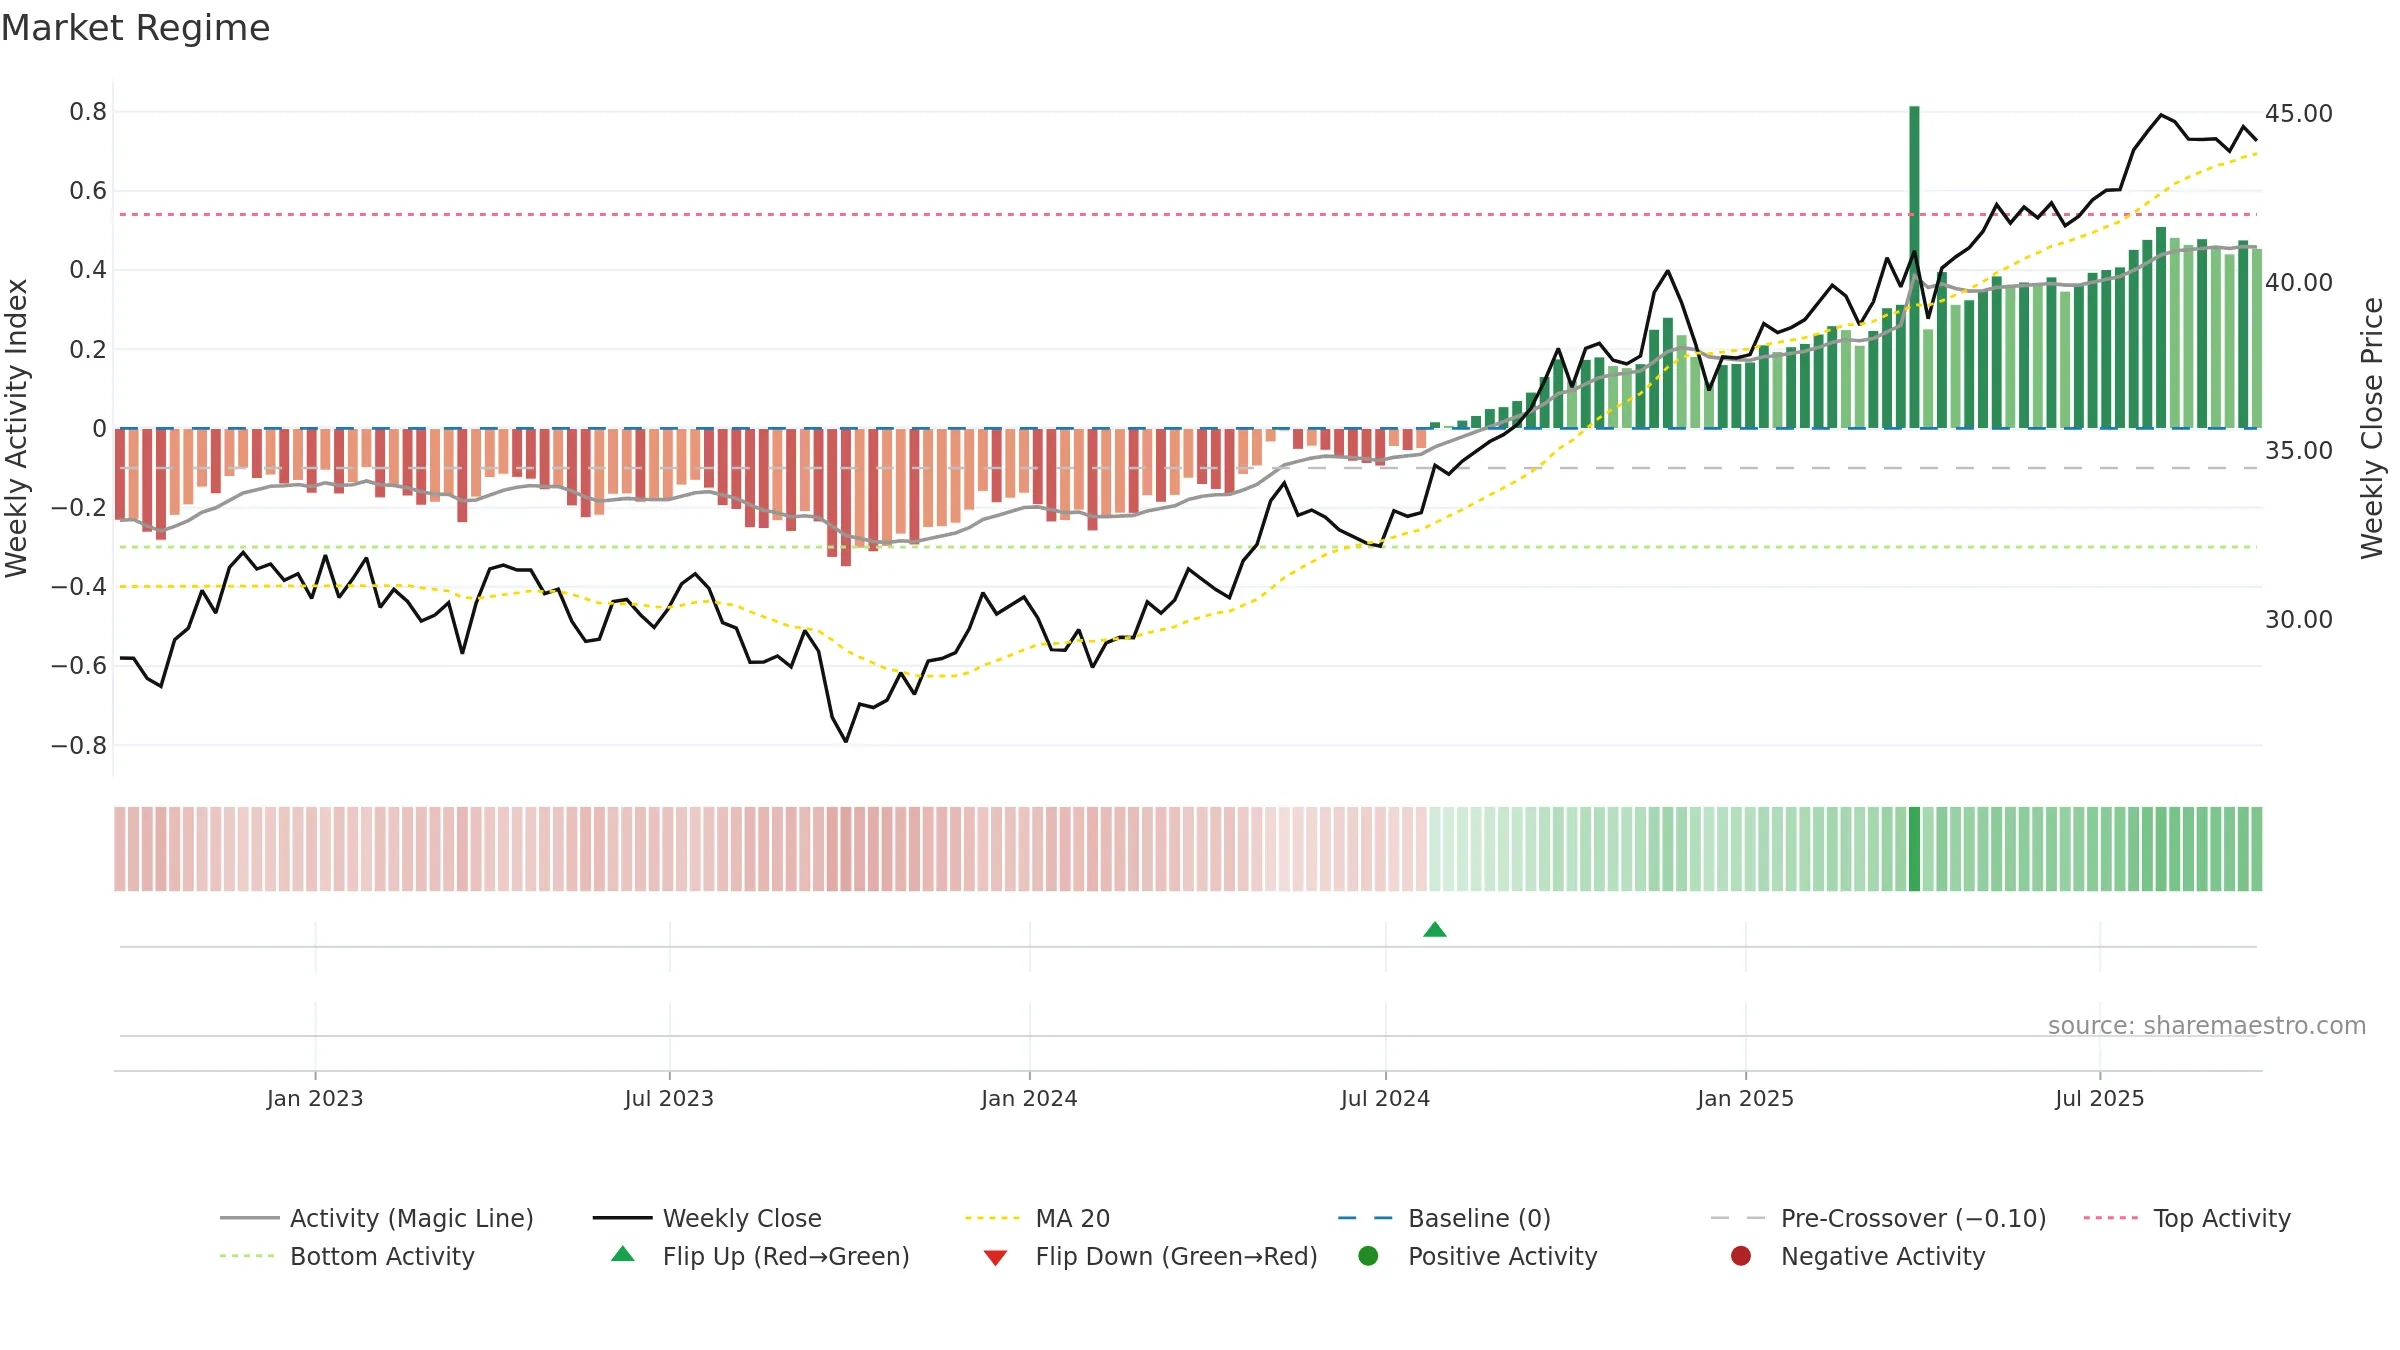2400x1350 pixels.
Task: Toggle the Weekly Close legend entry
Action: click(x=707, y=1218)
